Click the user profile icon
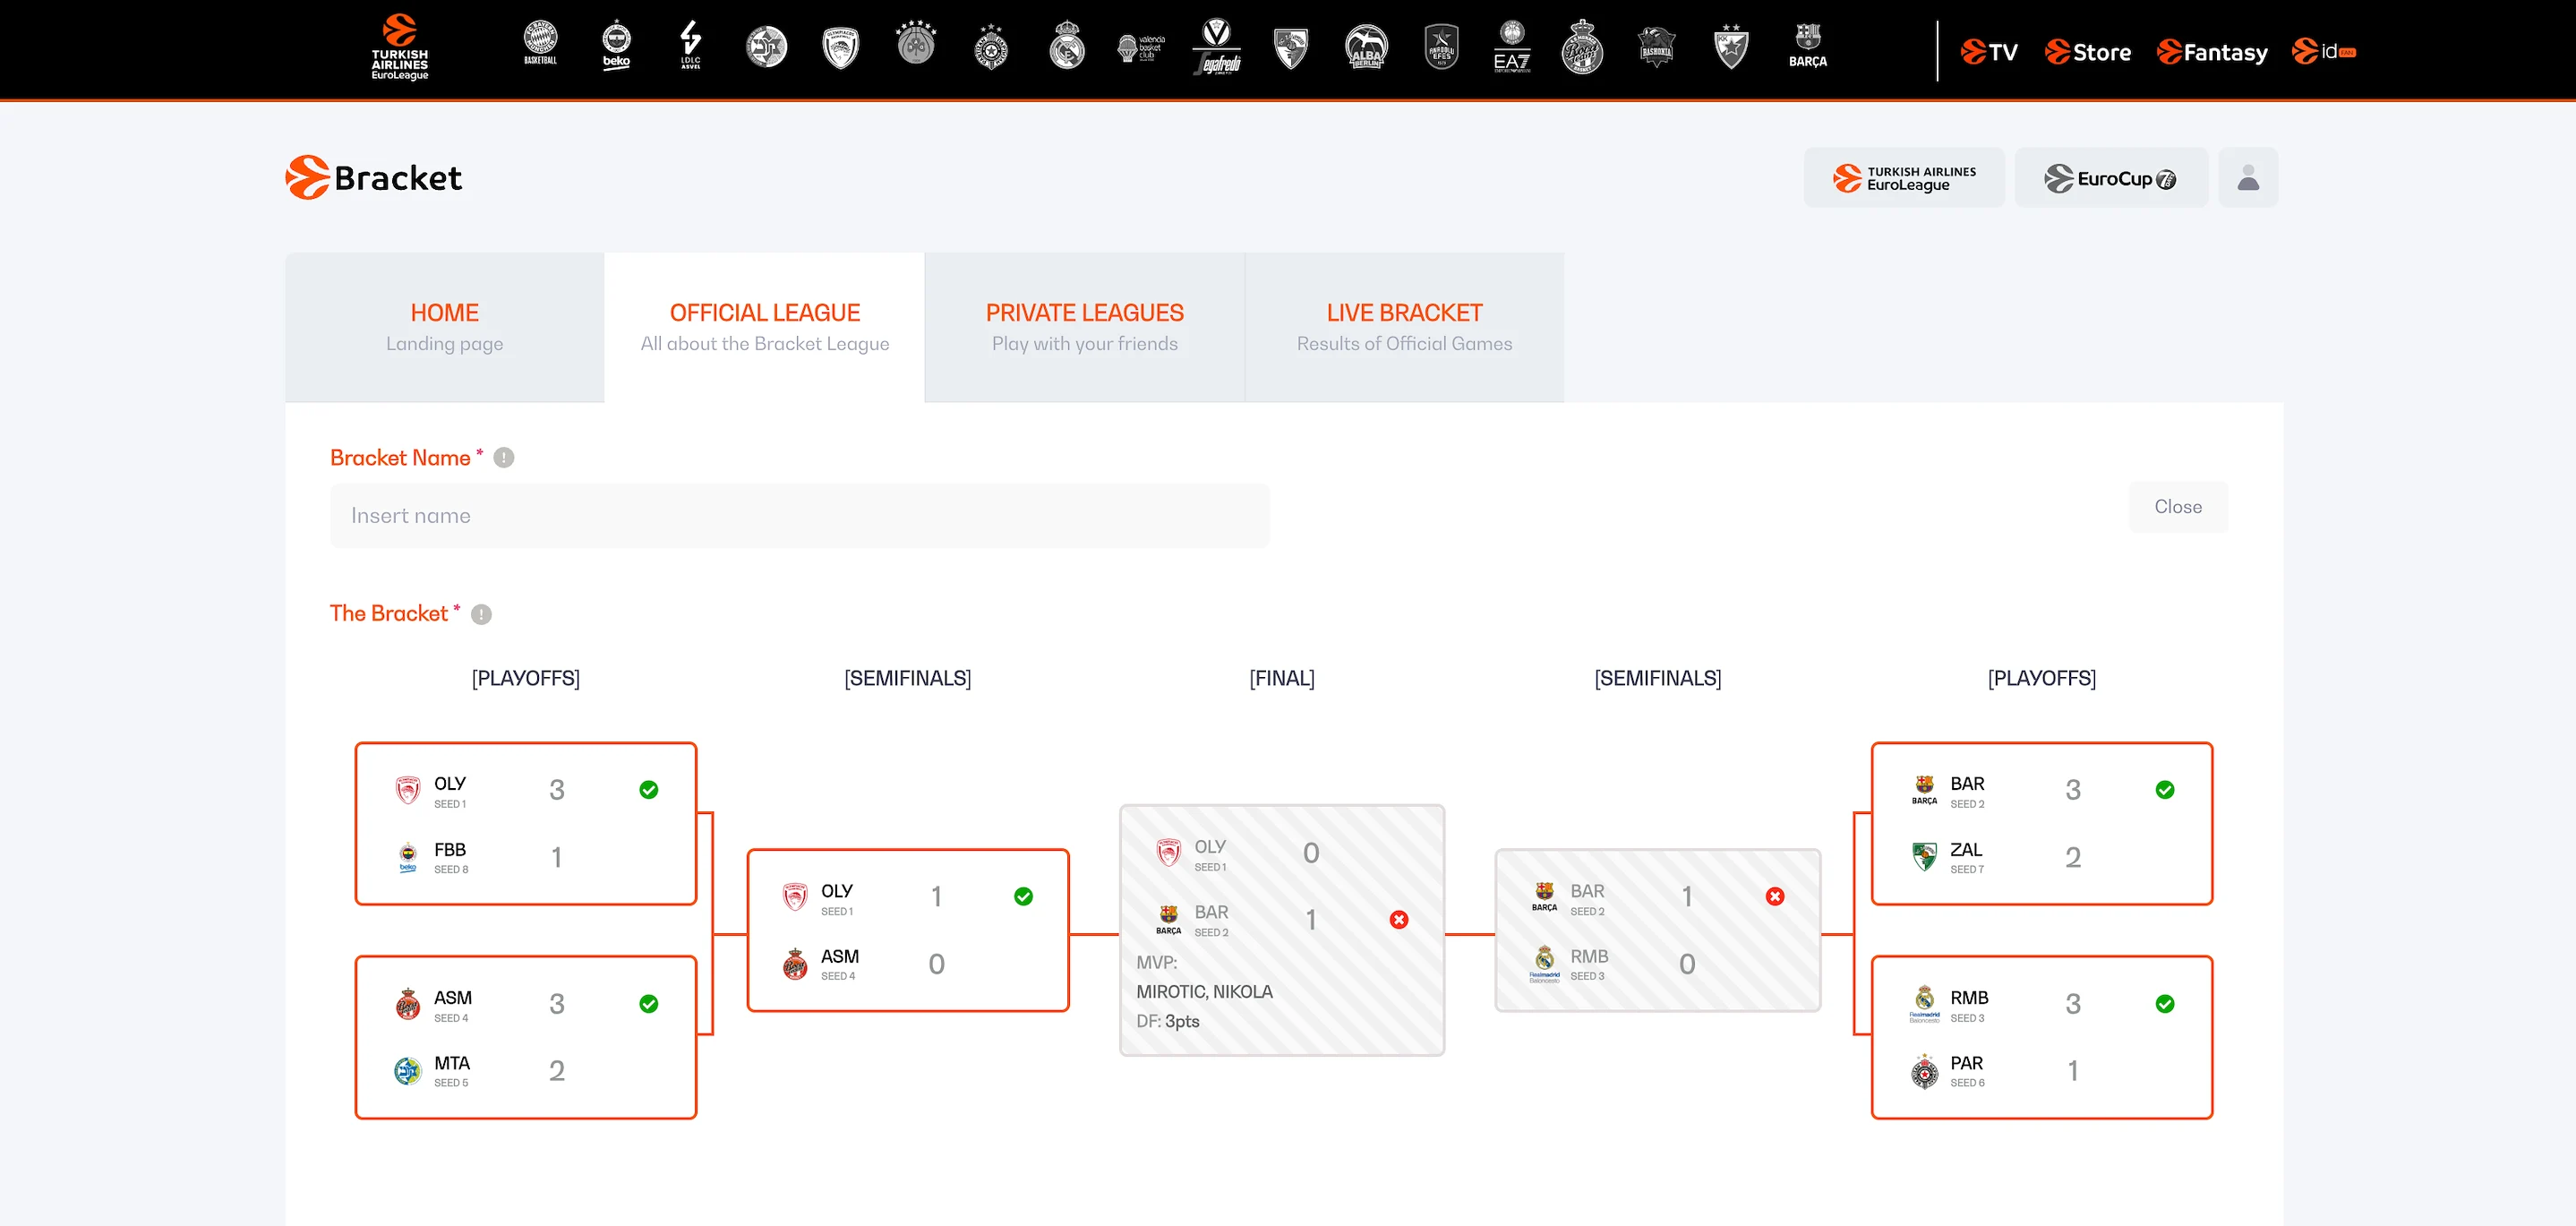Screen dimensions: 2576x1226 [x=2247, y=178]
